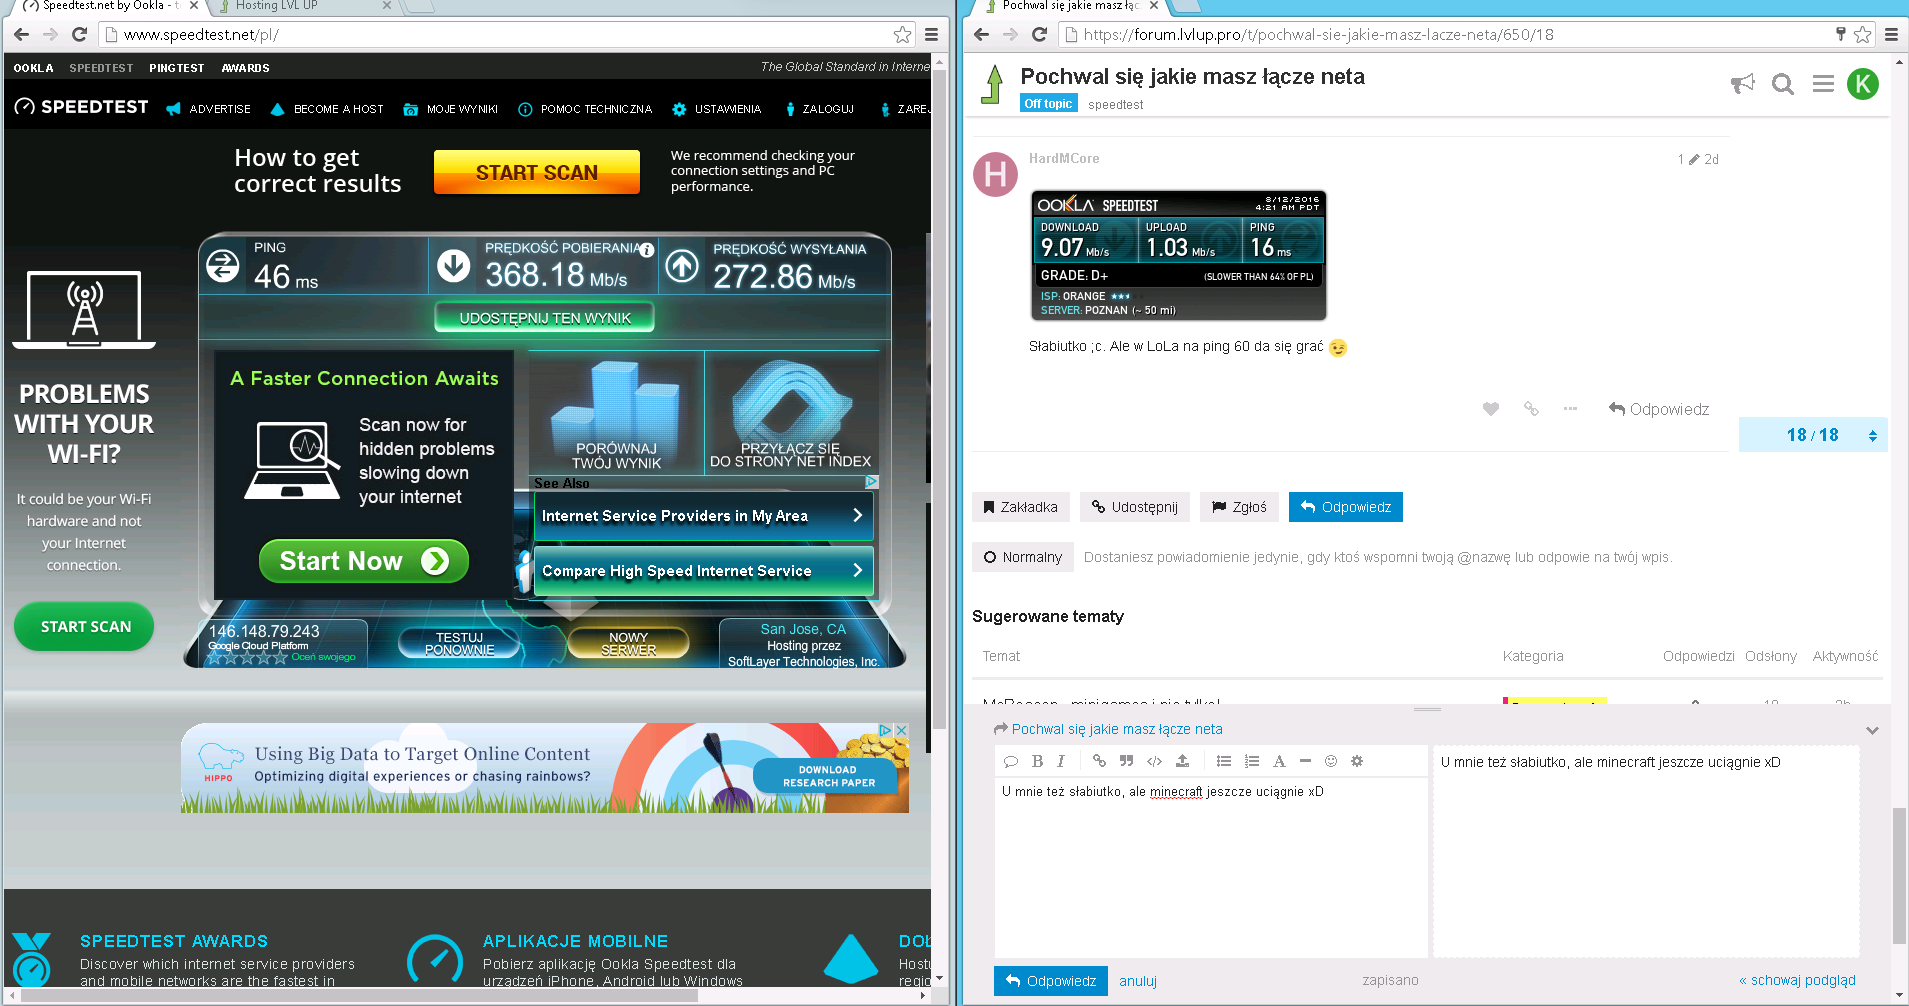This screenshot has height=1006, width=1909.
Task: Click the anuluj link to cancel reply
Action: coord(1137,981)
